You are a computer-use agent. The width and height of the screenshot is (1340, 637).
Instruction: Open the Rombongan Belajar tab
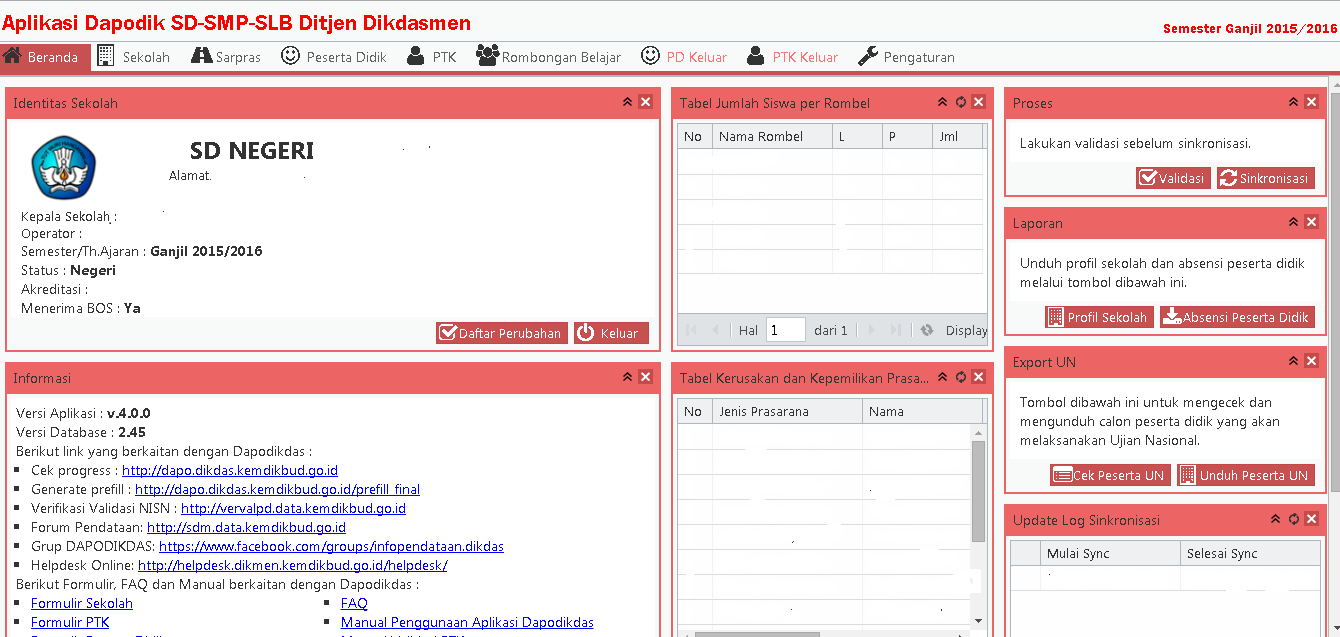(x=549, y=57)
